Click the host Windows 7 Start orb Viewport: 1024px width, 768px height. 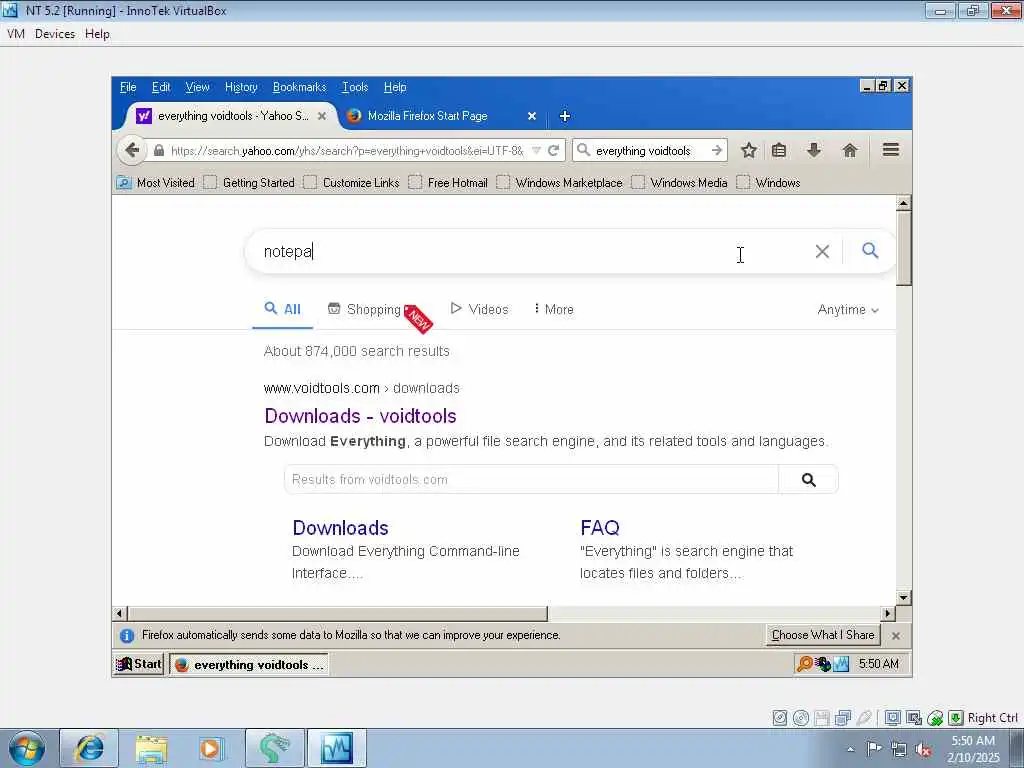pos(27,749)
